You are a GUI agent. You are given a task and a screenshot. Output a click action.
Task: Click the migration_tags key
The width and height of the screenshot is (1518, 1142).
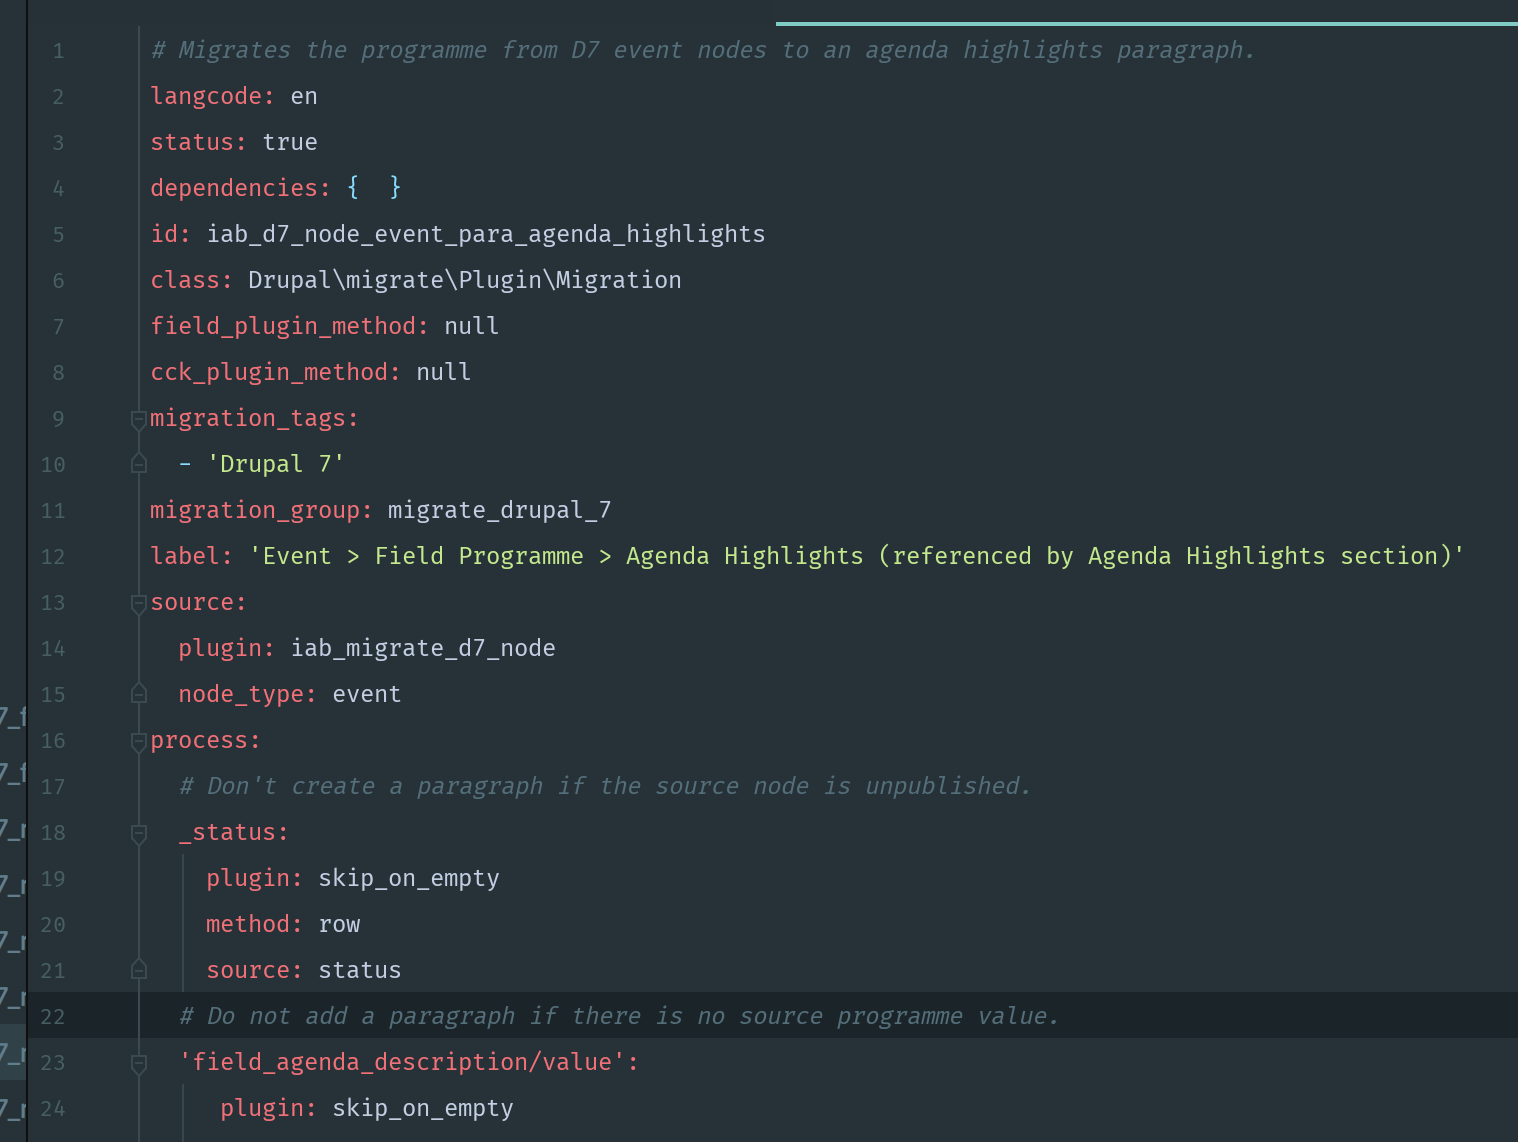click(x=254, y=418)
